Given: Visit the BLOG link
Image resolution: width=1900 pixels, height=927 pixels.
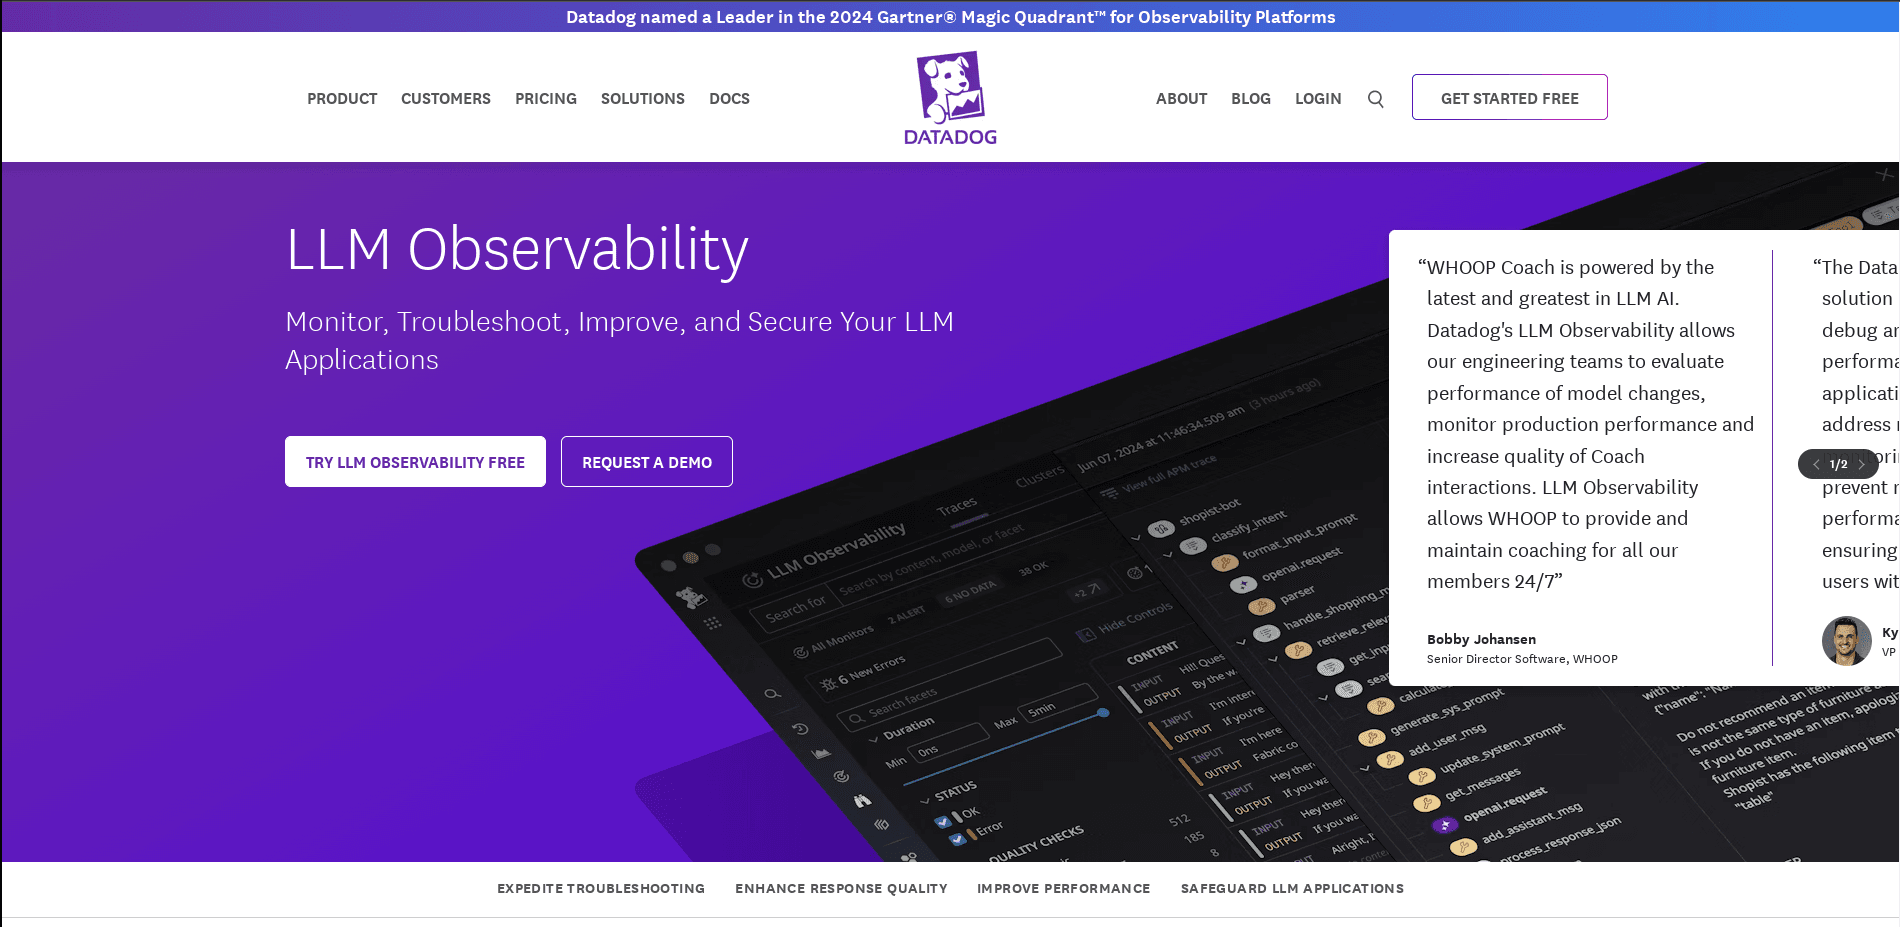Looking at the screenshot, I should pos(1251,99).
